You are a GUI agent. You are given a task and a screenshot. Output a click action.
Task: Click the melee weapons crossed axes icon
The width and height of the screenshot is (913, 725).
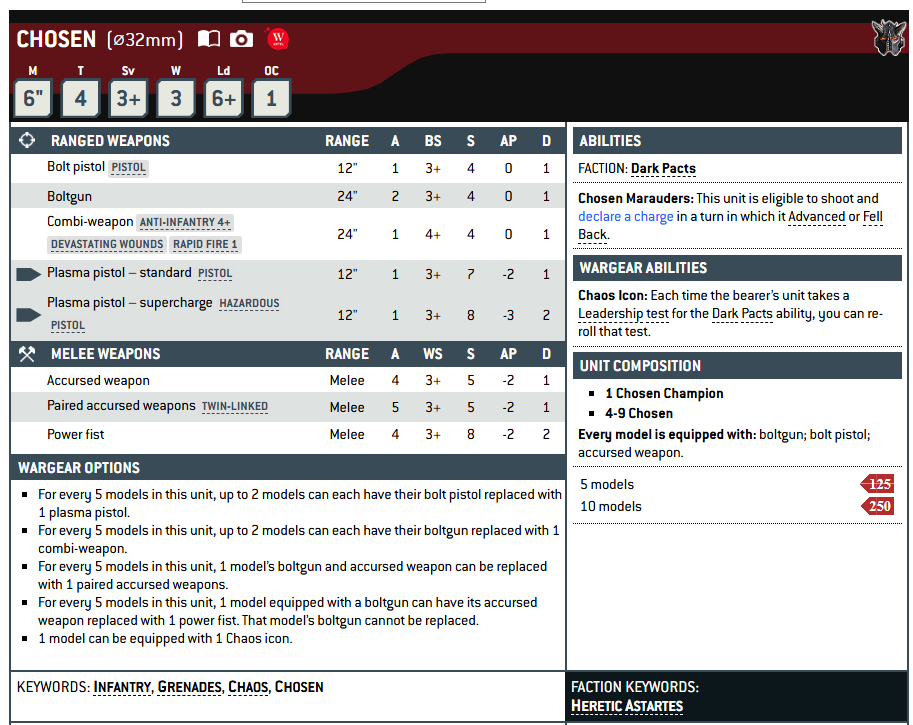point(27,353)
